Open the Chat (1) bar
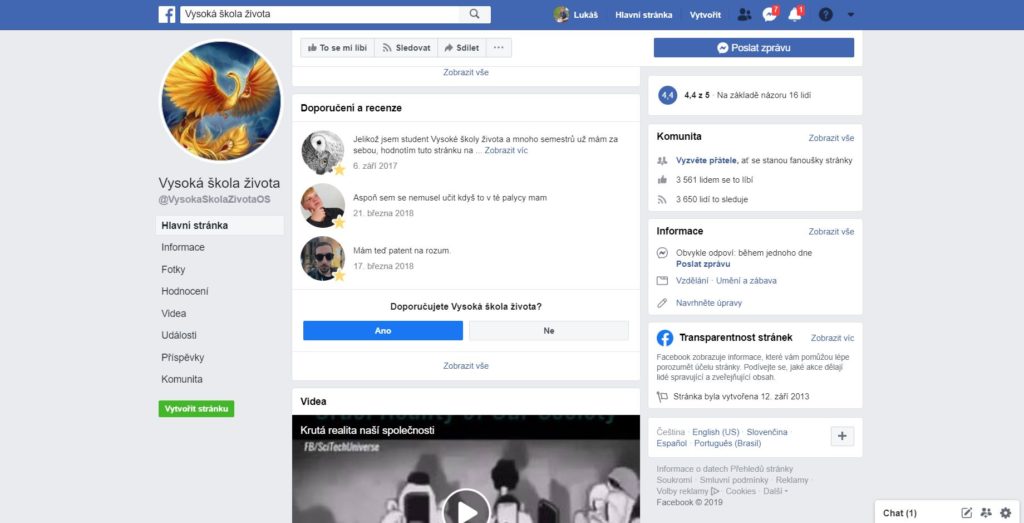Screen dimensions: 1024x523 click(x=900, y=513)
